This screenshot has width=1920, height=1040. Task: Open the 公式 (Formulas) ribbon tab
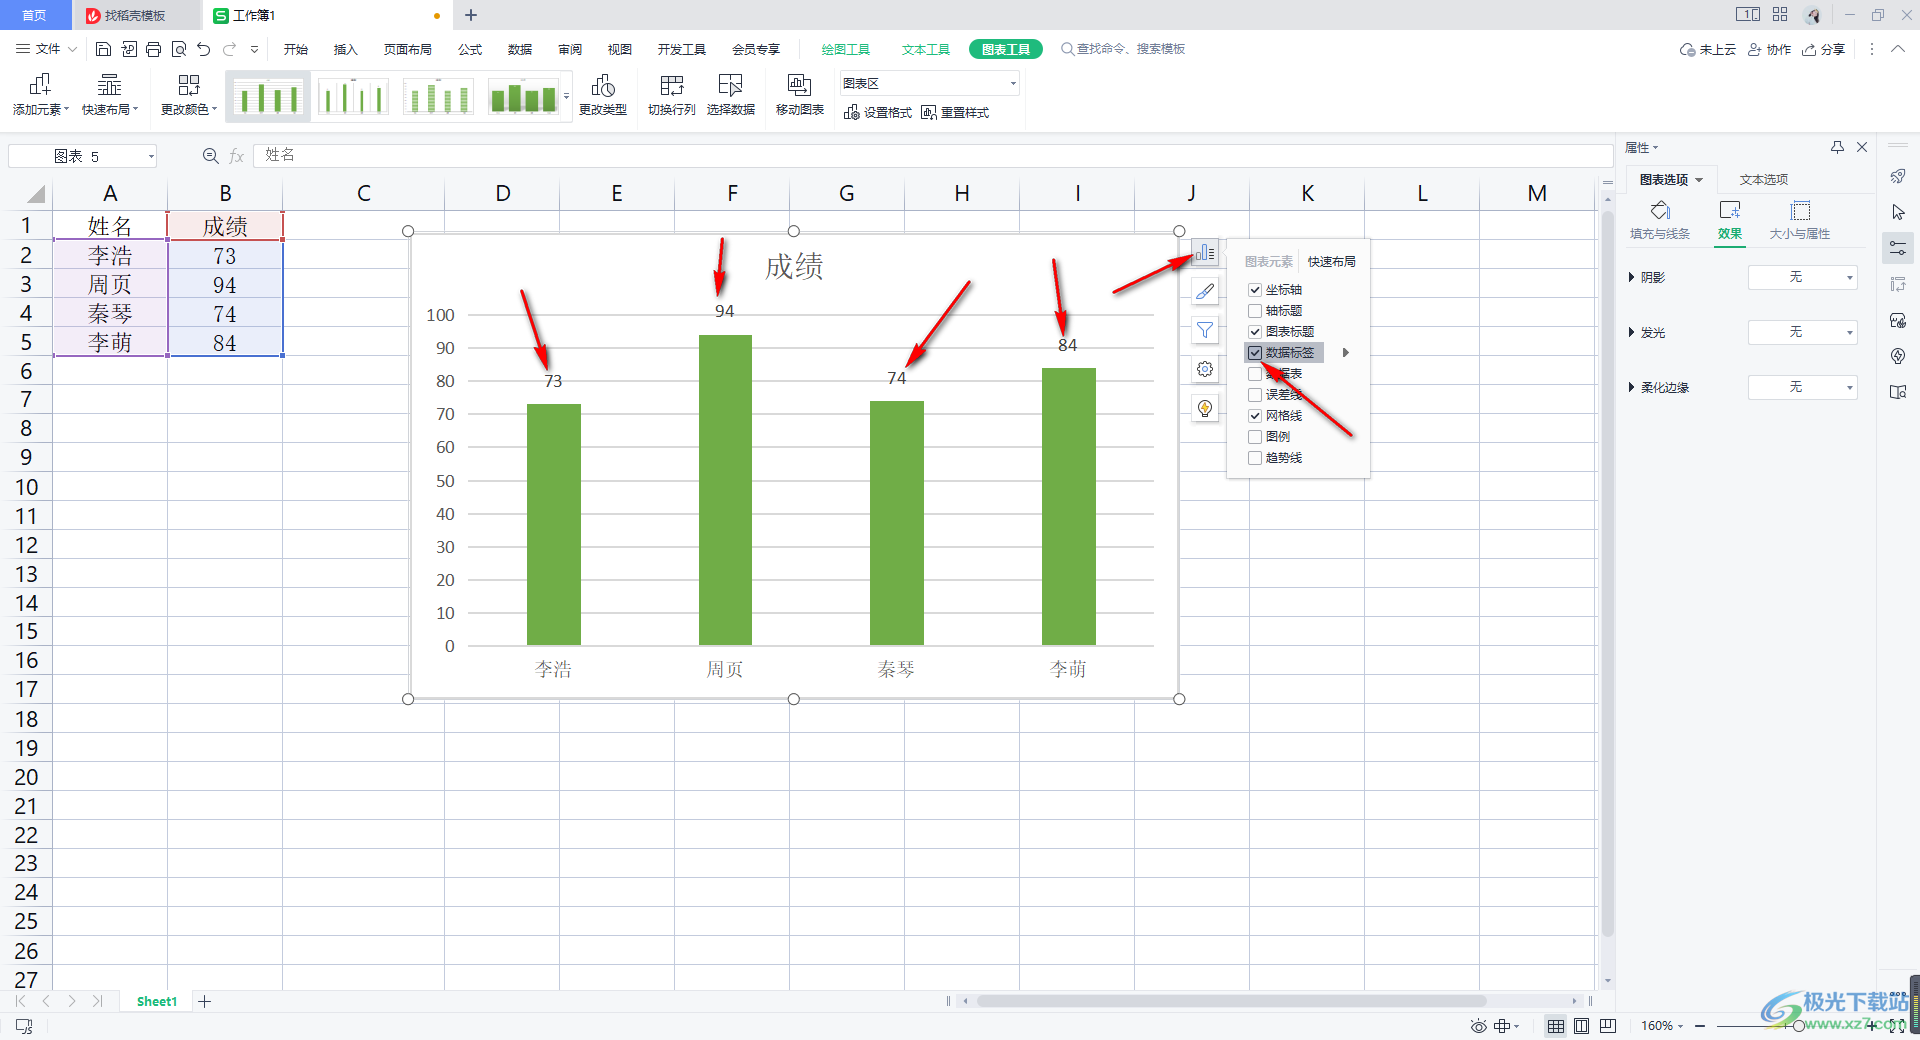point(470,49)
